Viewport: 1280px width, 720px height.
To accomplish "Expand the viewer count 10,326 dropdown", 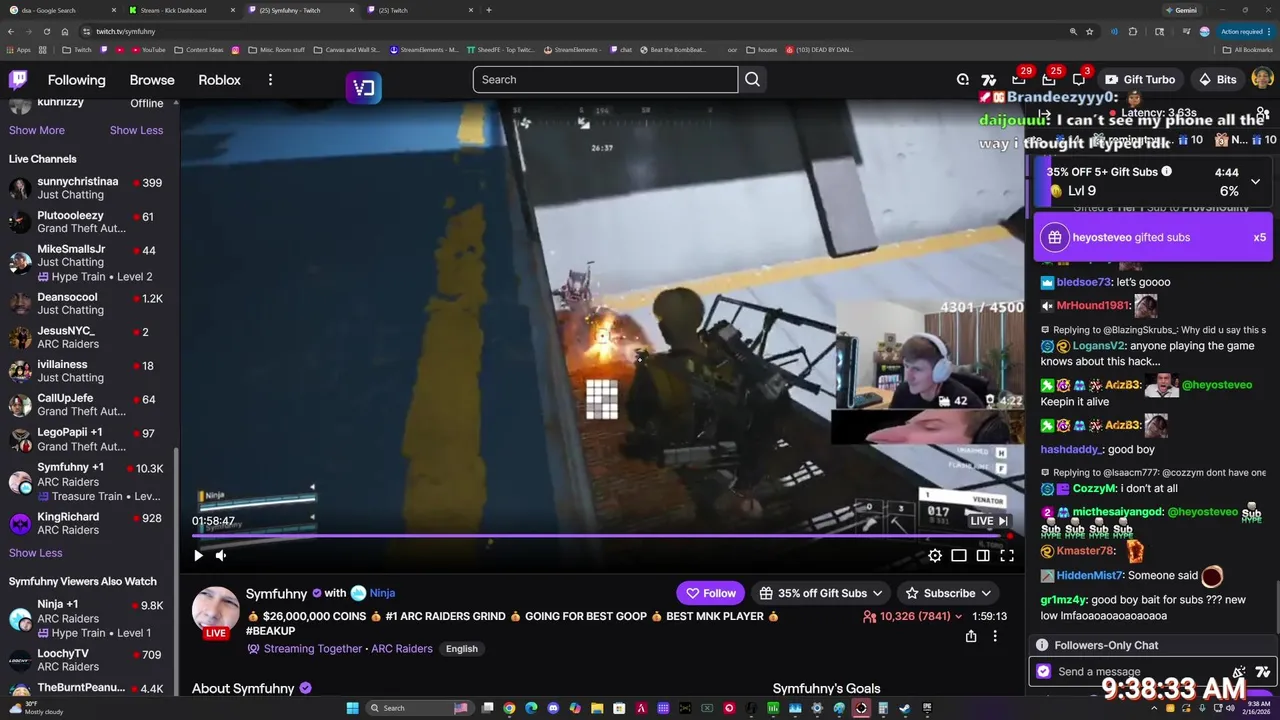I will click(x=912, y=617).
